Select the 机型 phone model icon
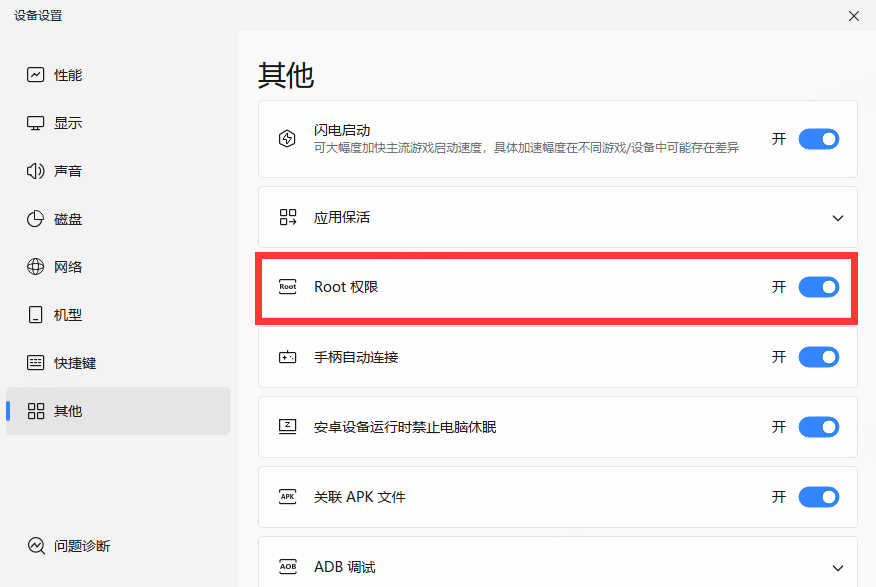The image size is (876, 587). click(x=36, y=315)
